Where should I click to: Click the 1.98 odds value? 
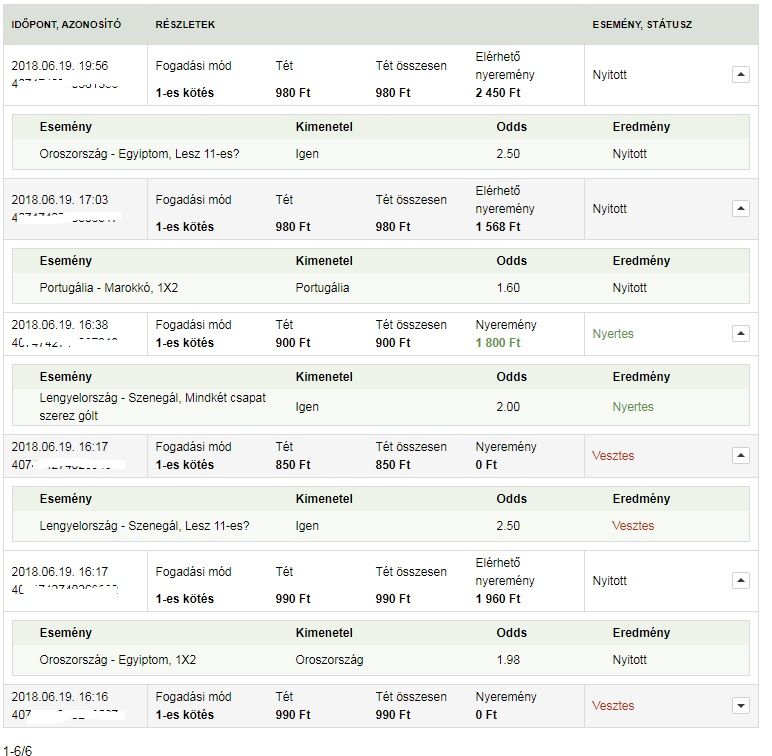point(511,660)
